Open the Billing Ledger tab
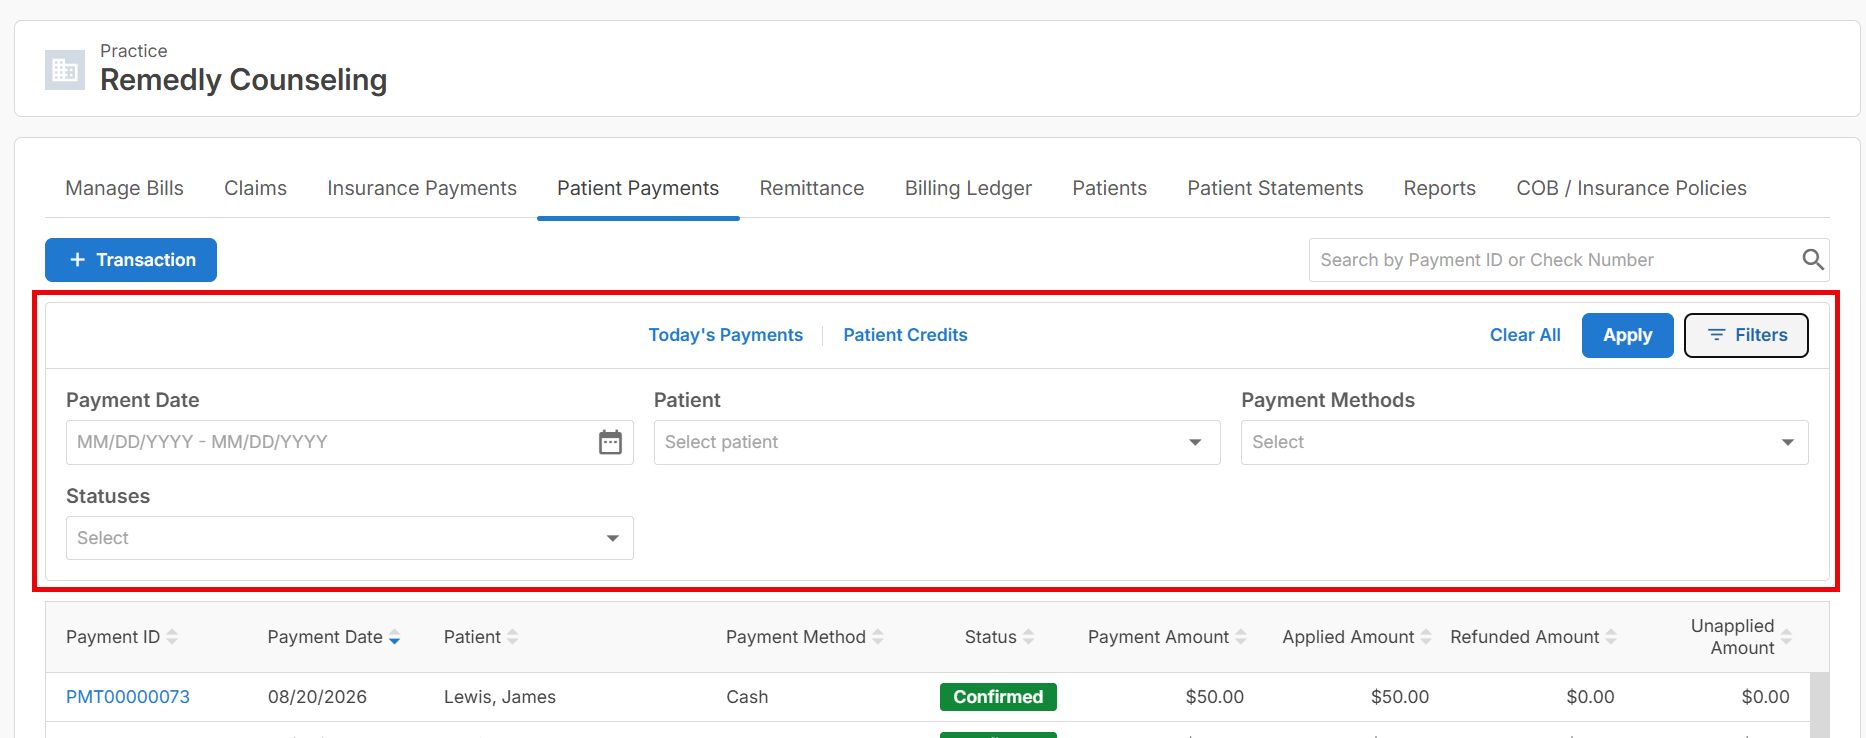This screenshot has width=1866, height=738. click(968, 188)
